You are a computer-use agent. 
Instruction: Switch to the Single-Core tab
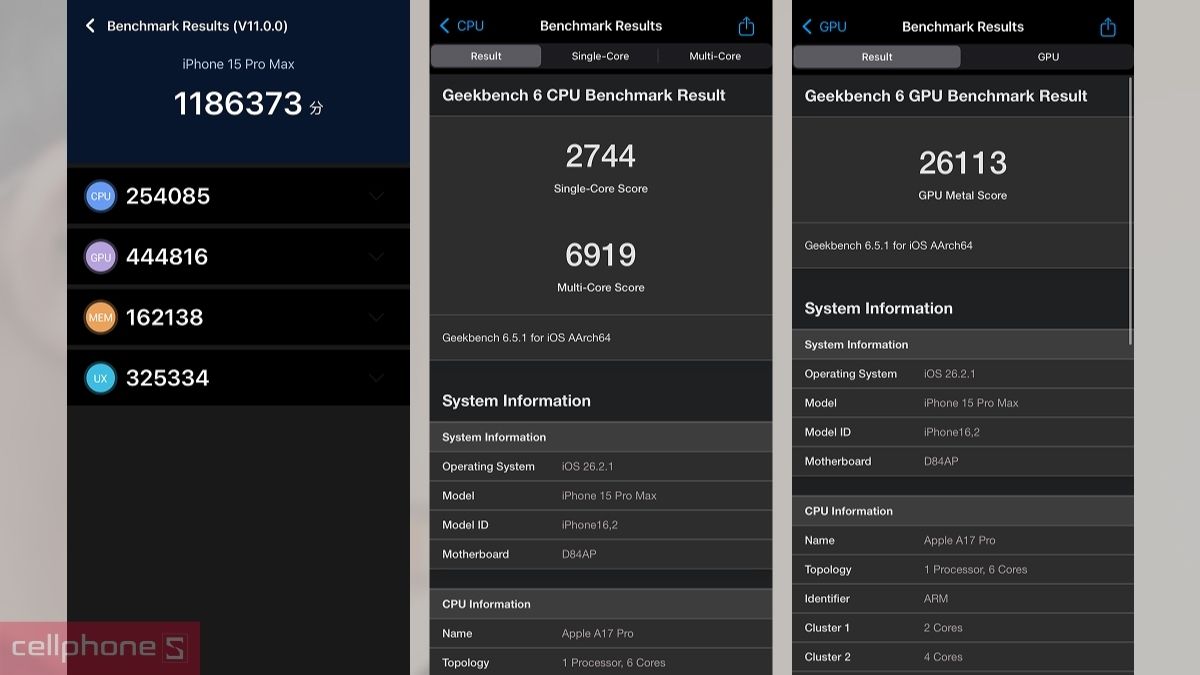600,56
